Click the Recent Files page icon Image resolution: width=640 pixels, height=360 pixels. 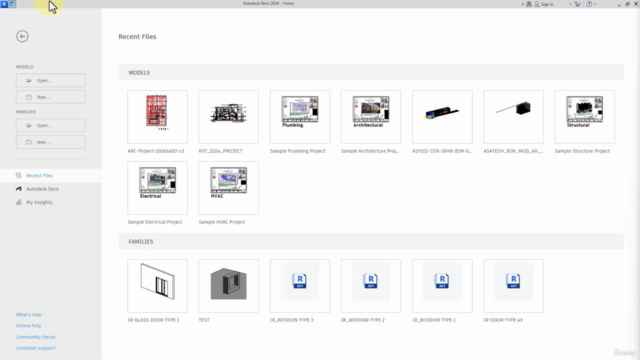click(x=19, y=176)
